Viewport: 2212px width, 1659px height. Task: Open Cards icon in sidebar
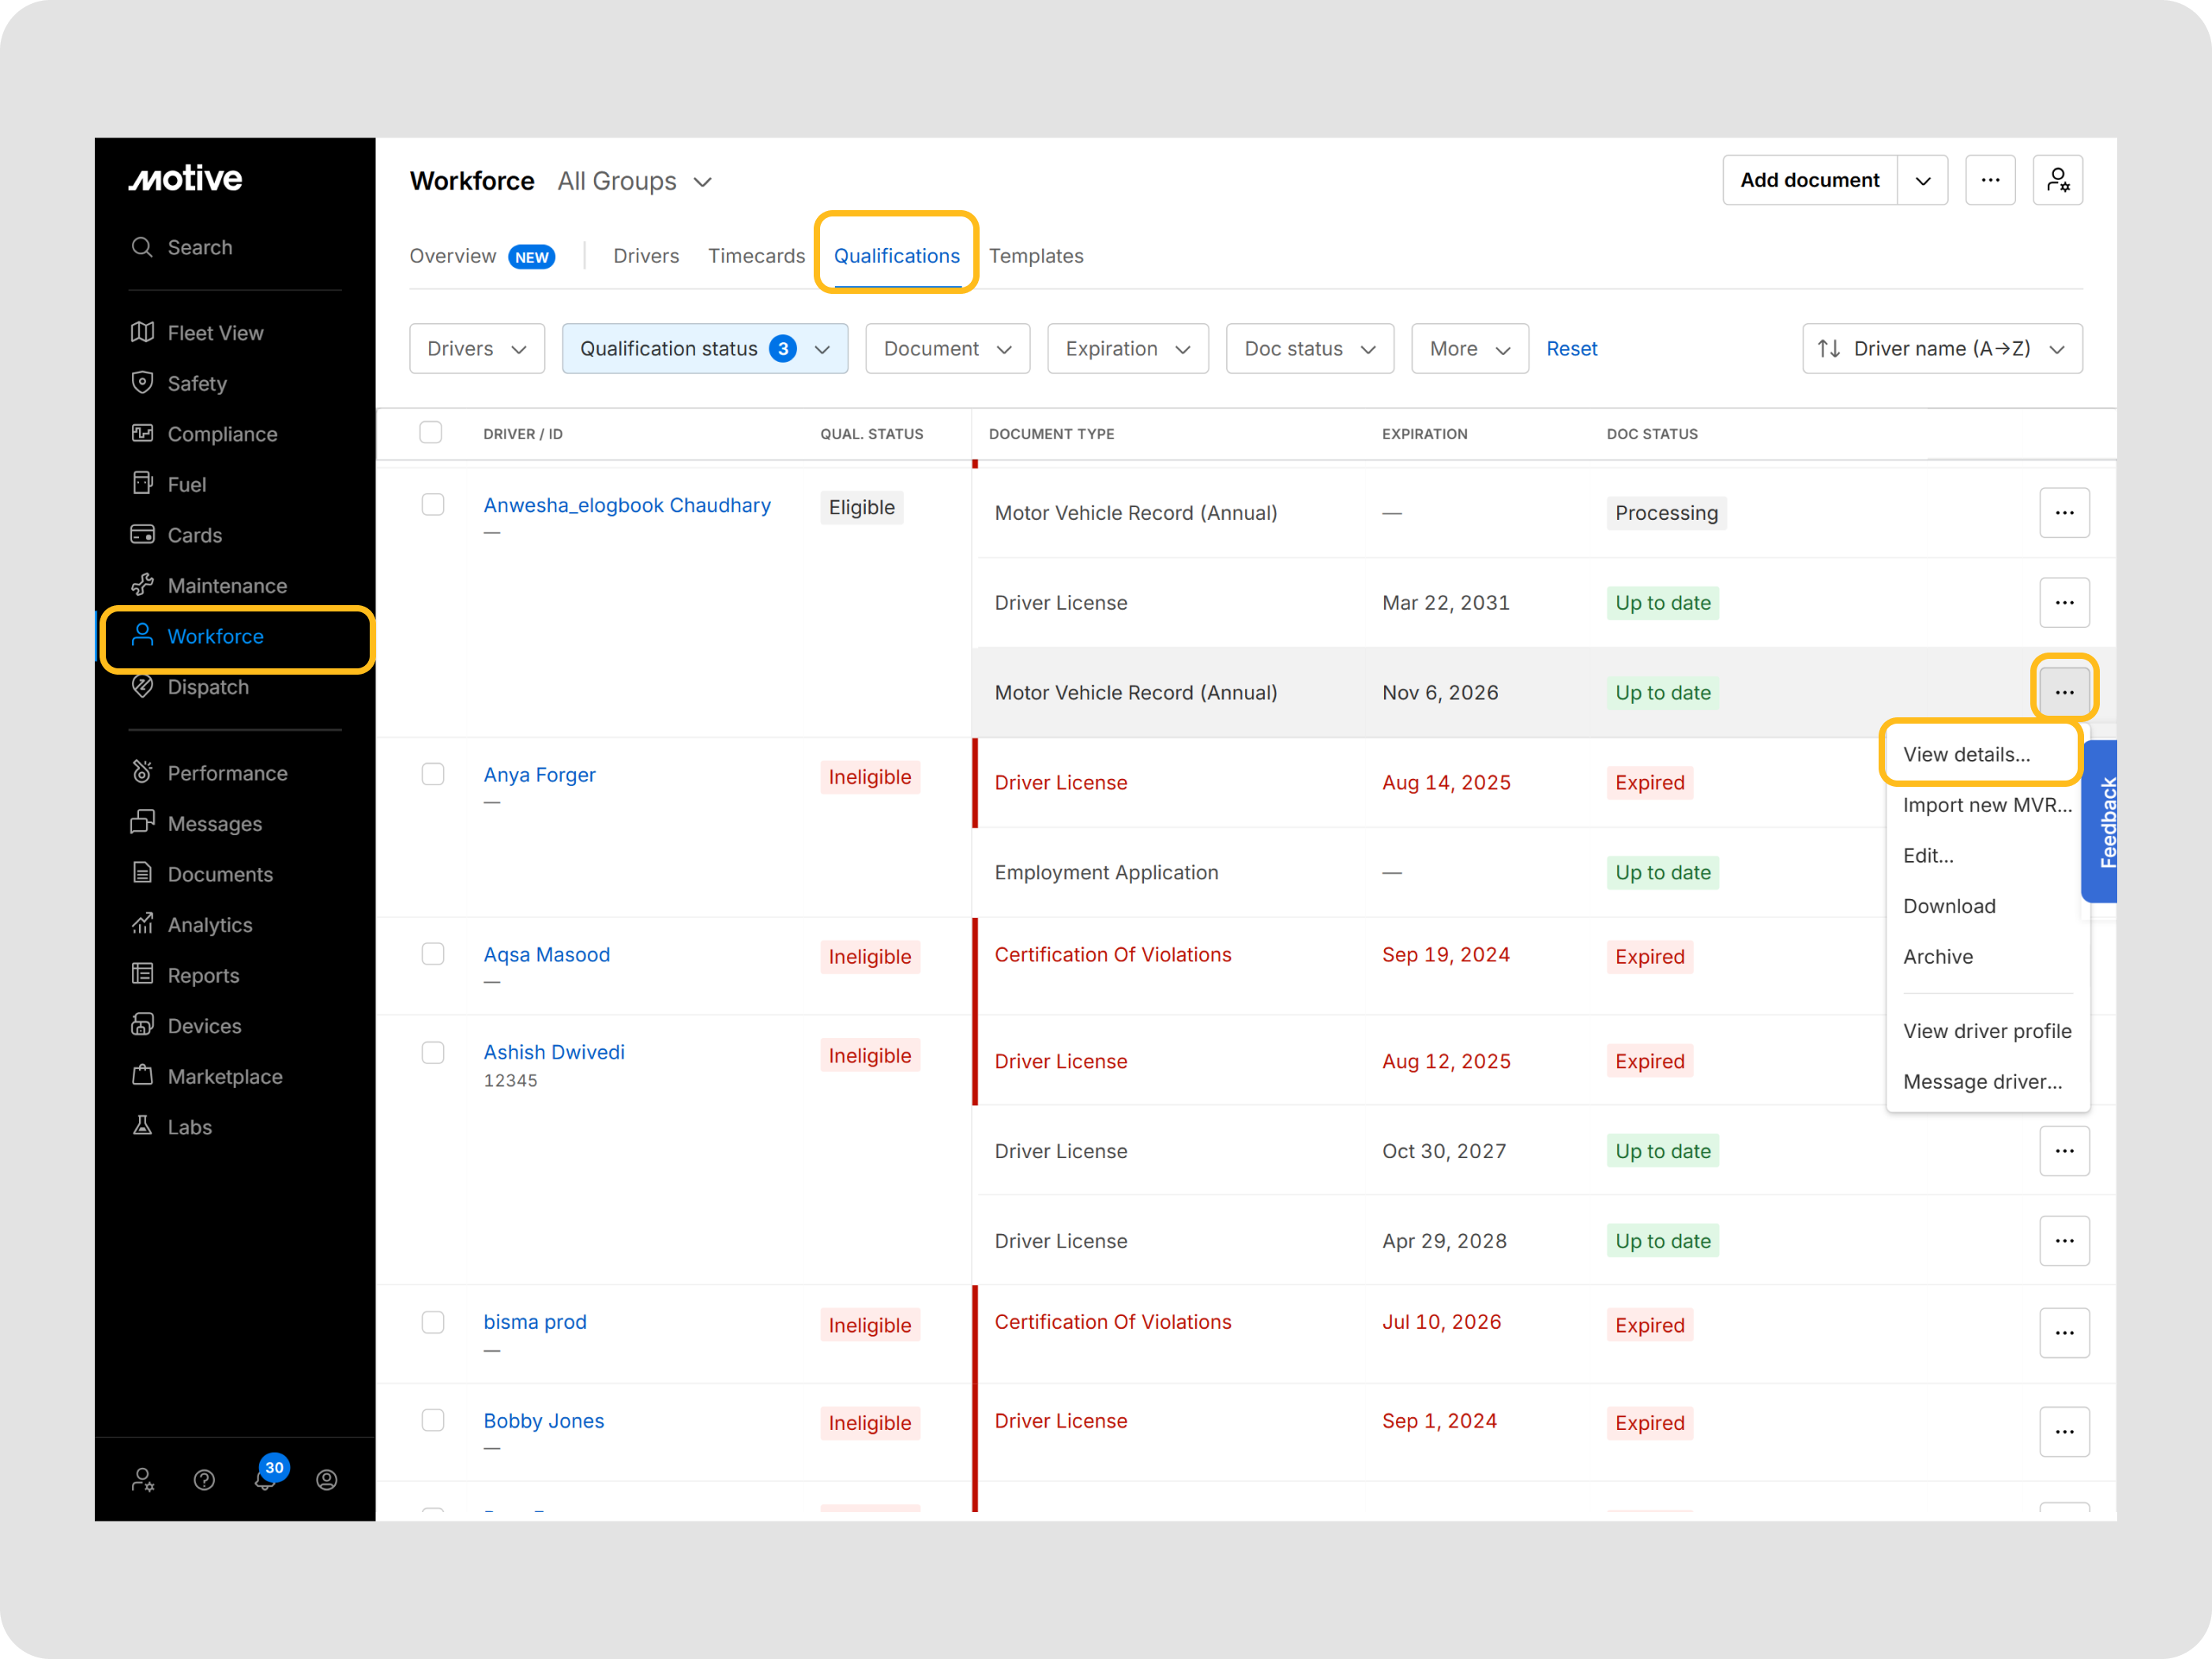tap(143, 534)
